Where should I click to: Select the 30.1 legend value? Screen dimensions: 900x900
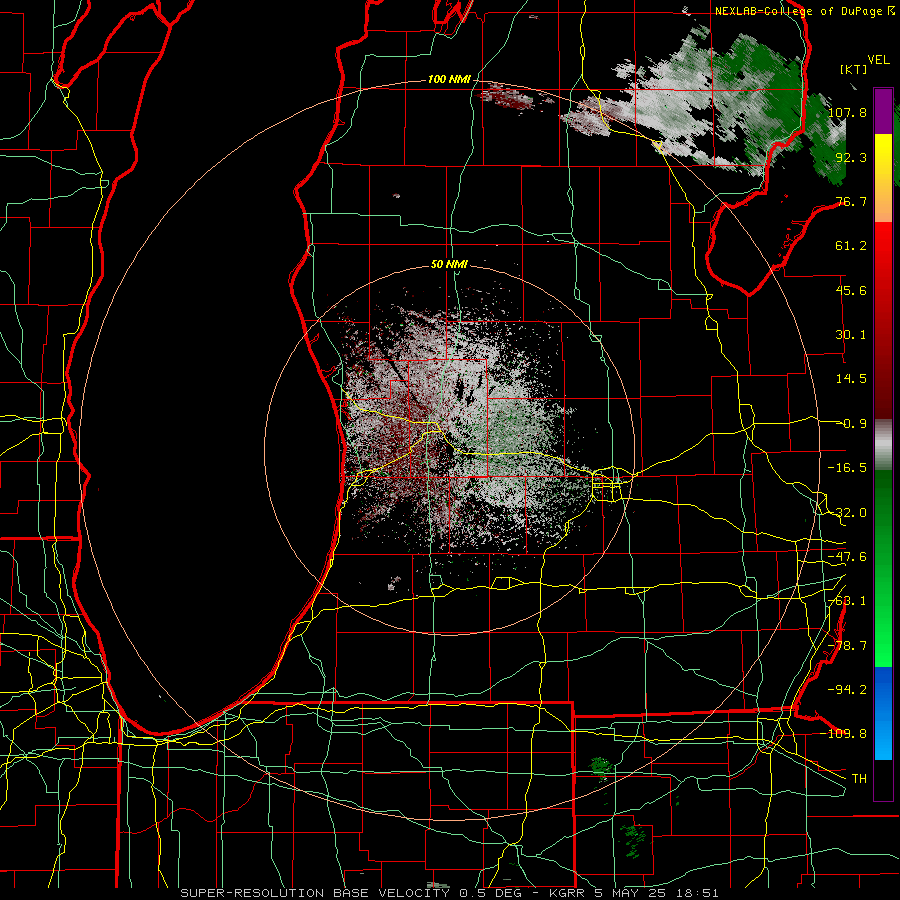click(851, 334)
